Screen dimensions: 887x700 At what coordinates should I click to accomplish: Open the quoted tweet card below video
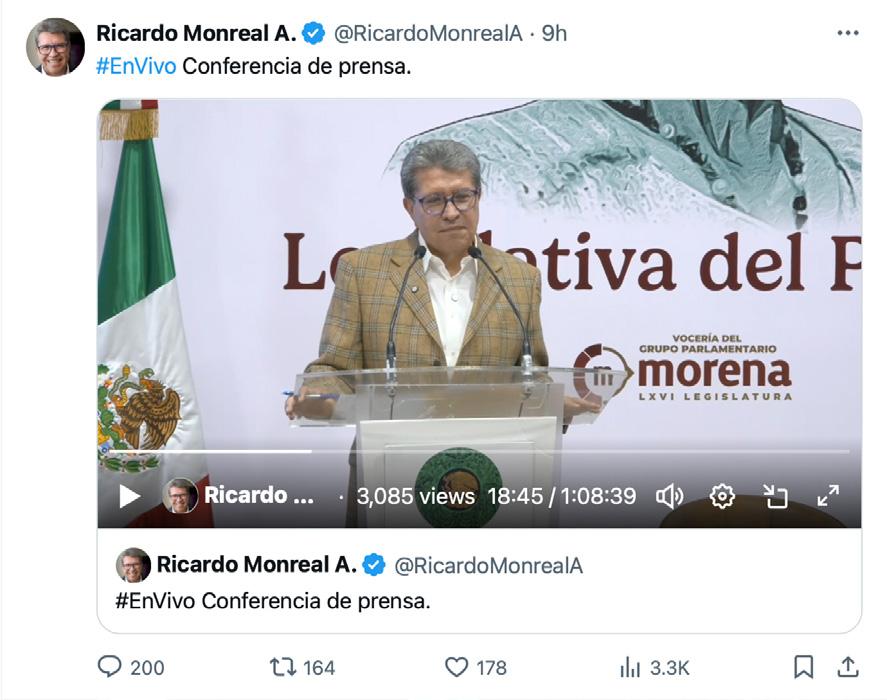[479, 581]
